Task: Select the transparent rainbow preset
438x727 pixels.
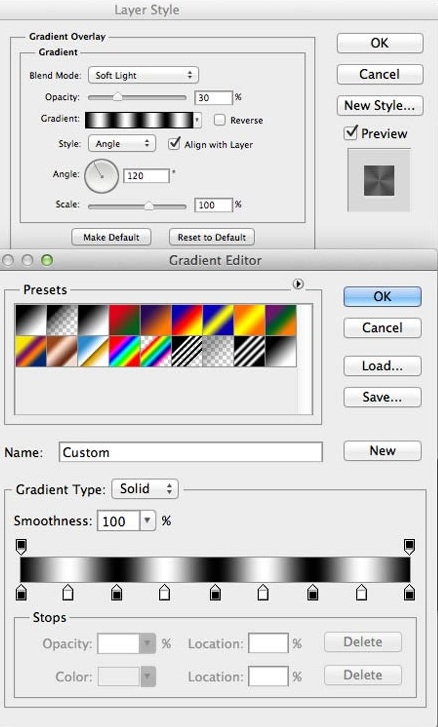Action: click(x=156, y=351)
